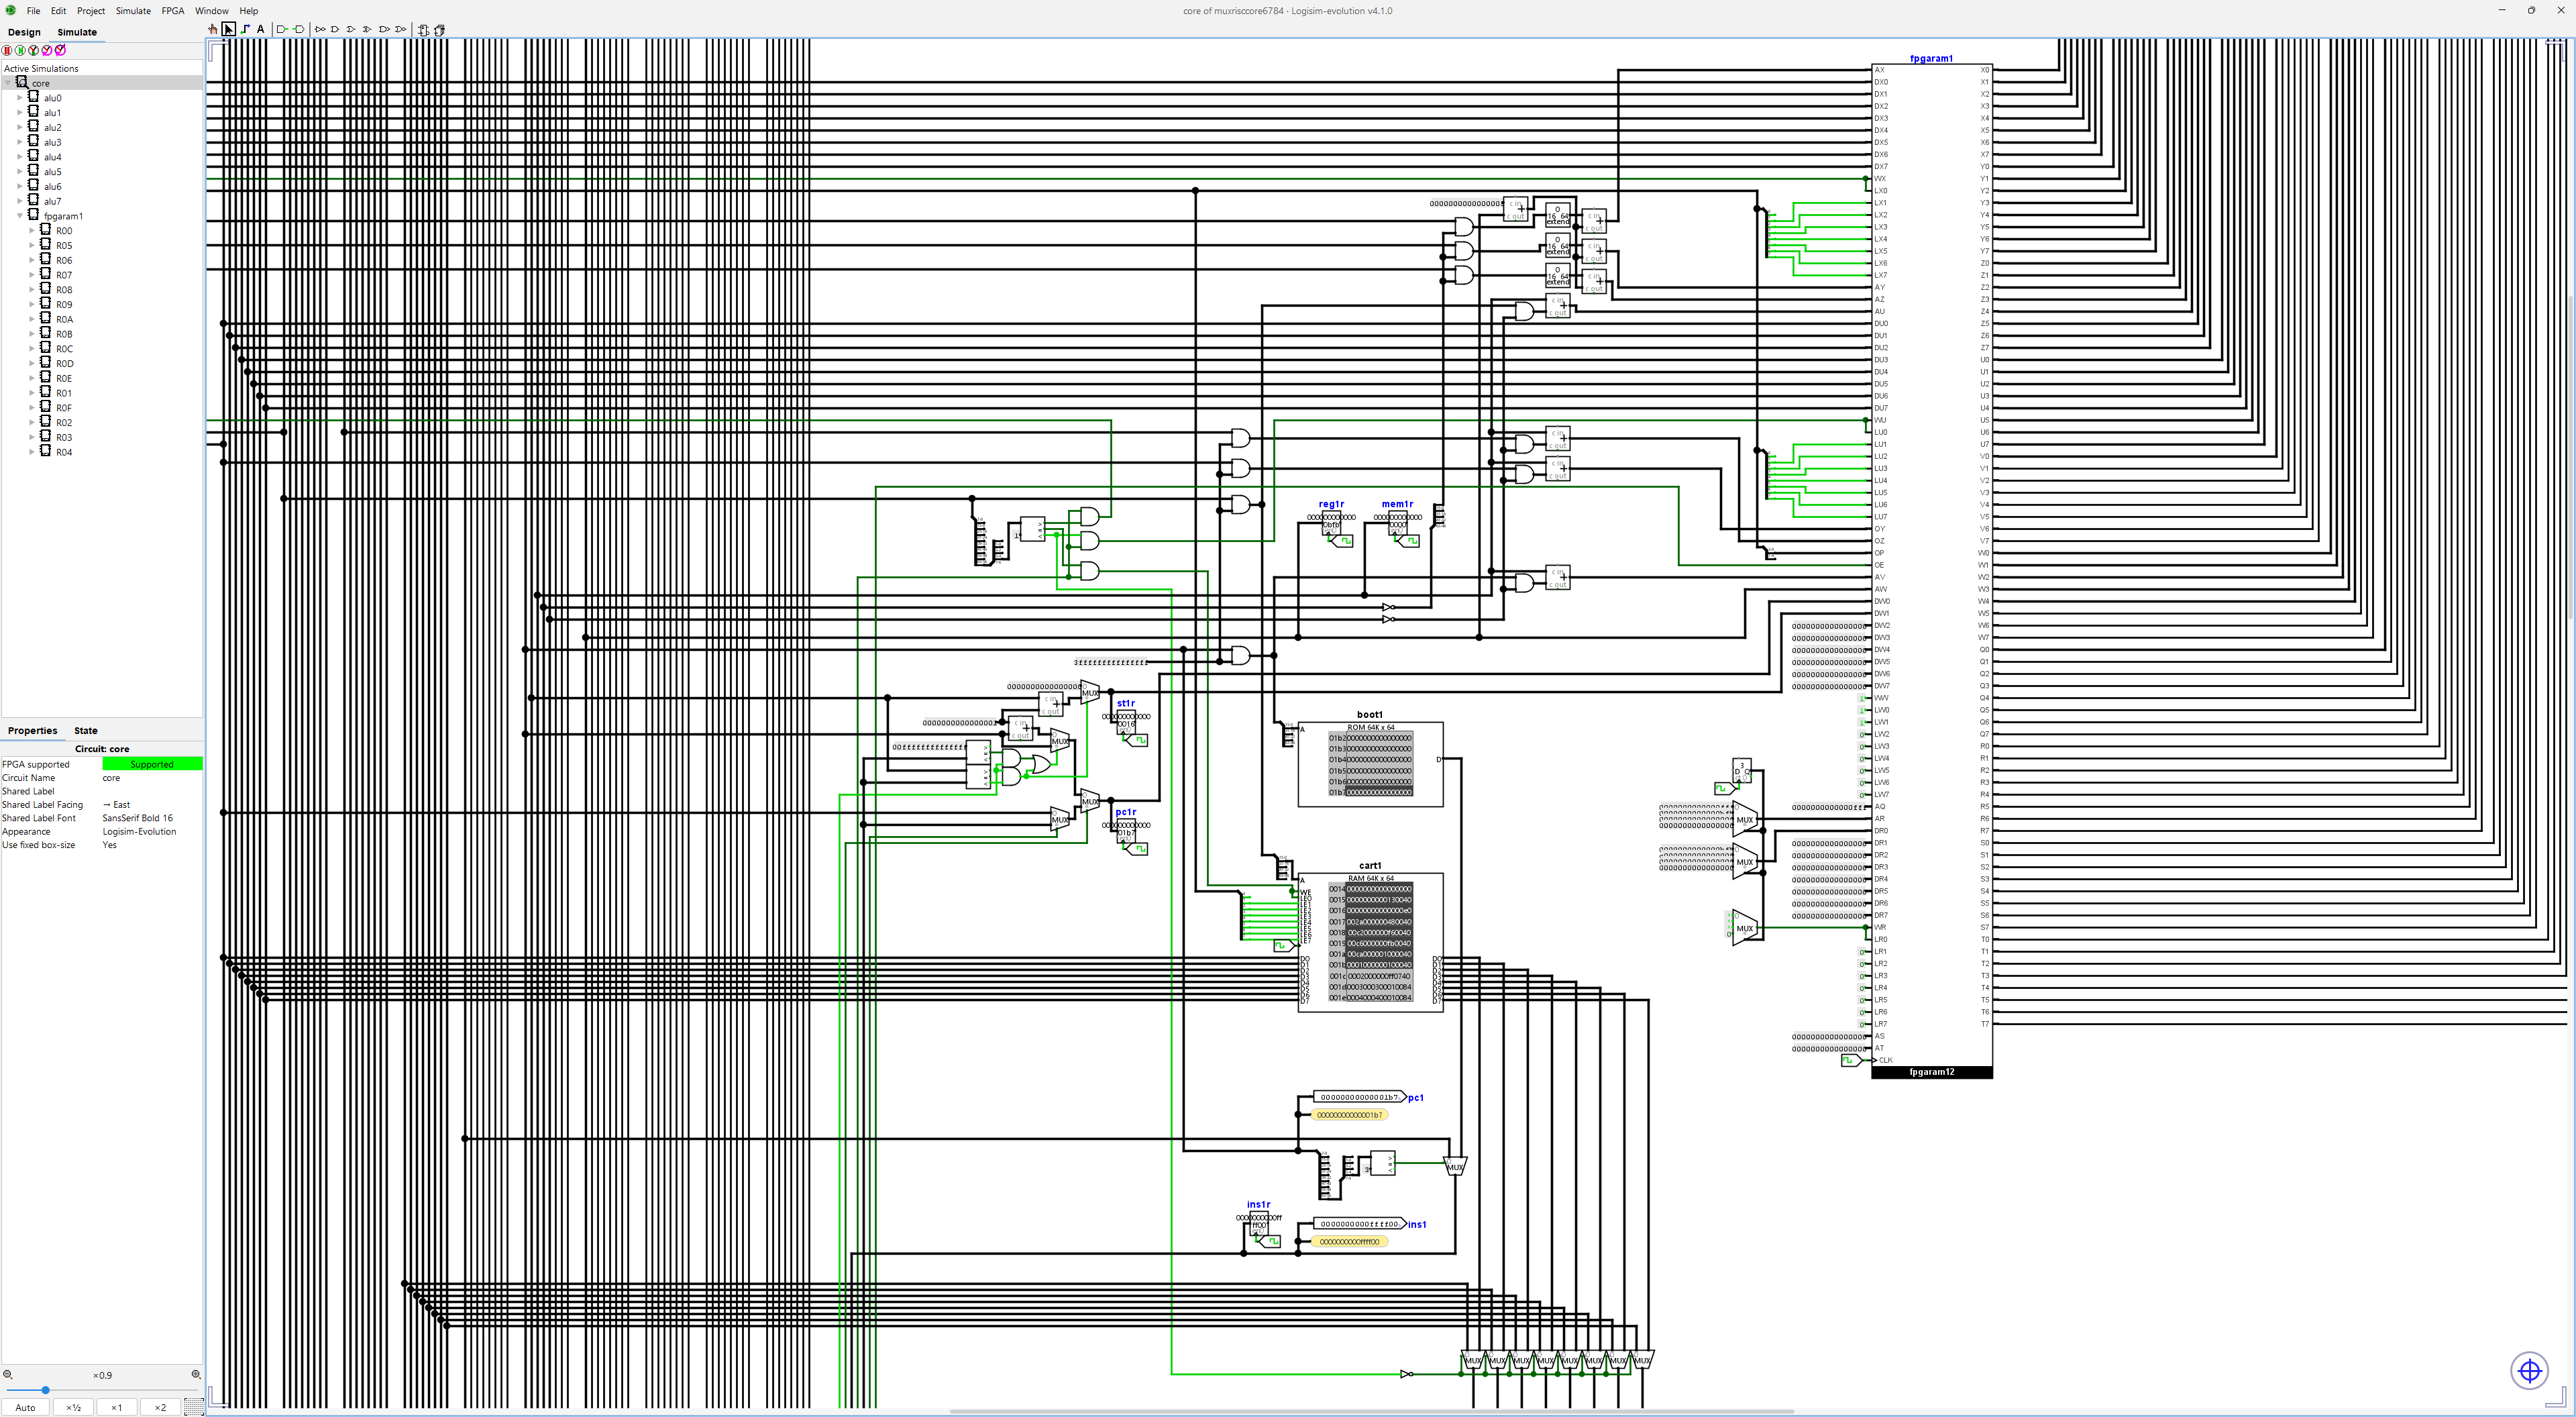2576x1417 pixels.
Task: Expand the R0F tree node
Action: coord(32,408)
